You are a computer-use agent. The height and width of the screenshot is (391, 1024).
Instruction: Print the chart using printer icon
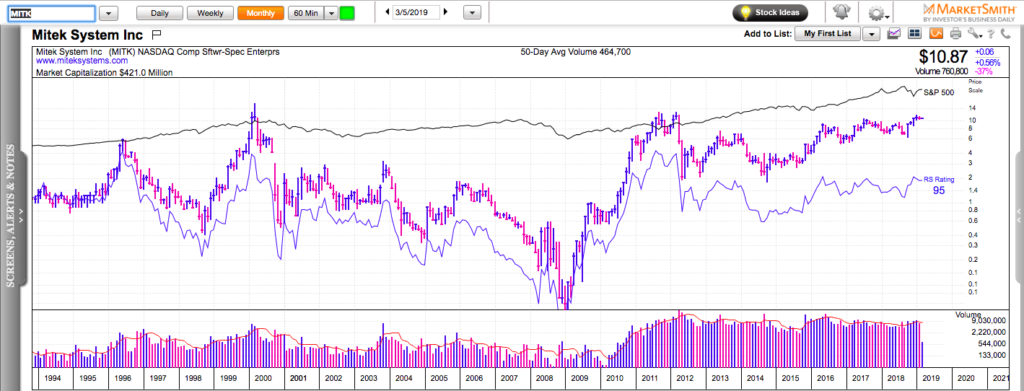(x=955, y=34)
